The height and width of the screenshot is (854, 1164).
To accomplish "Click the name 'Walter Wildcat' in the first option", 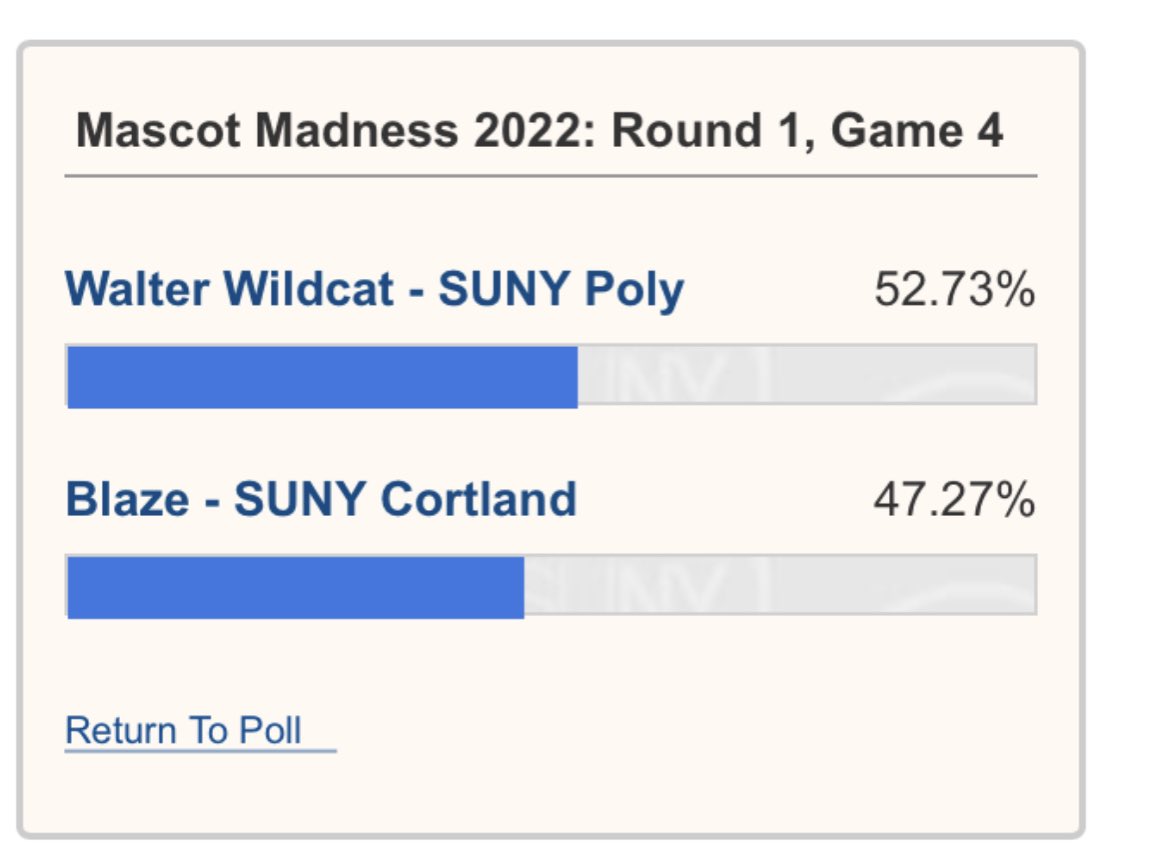I will click(229, 289).
